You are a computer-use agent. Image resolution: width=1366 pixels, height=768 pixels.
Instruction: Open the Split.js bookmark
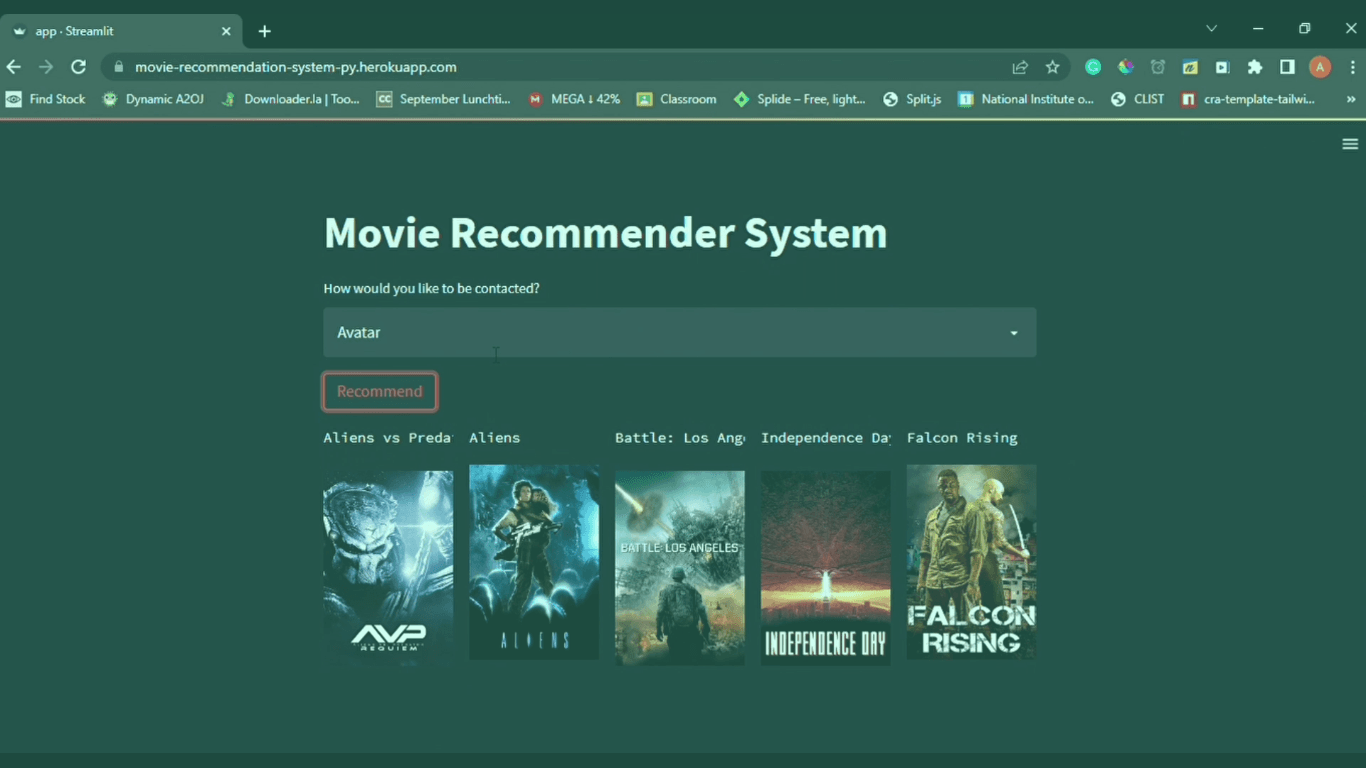pos(912,99)
